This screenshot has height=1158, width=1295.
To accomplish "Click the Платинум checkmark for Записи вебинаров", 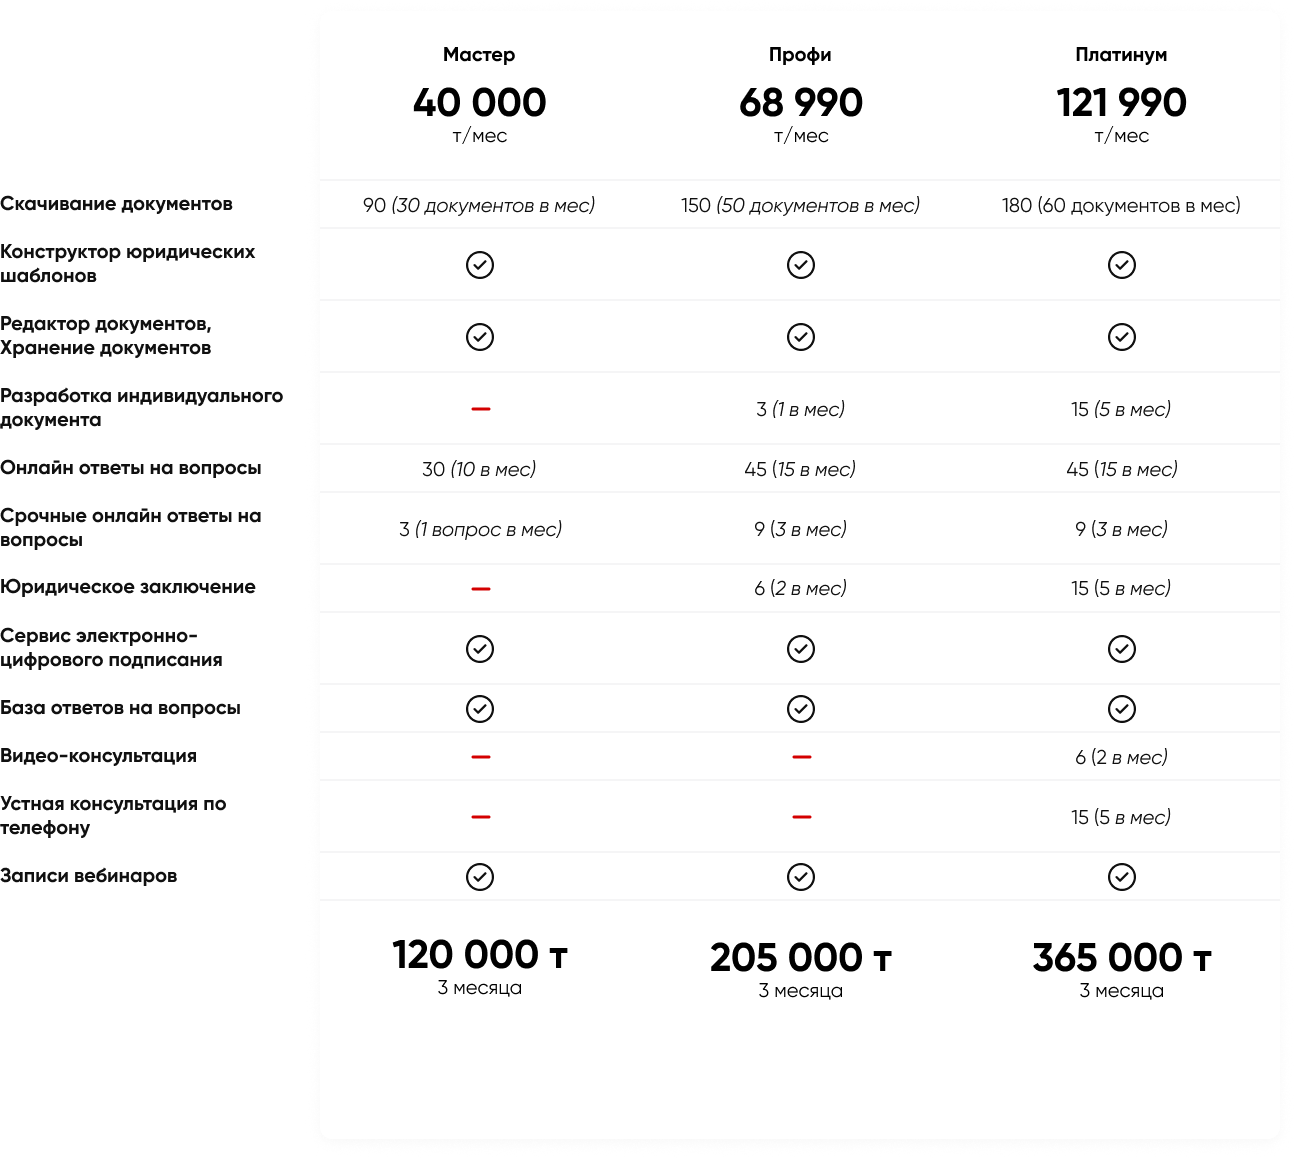I will (x=1122, y=877).
